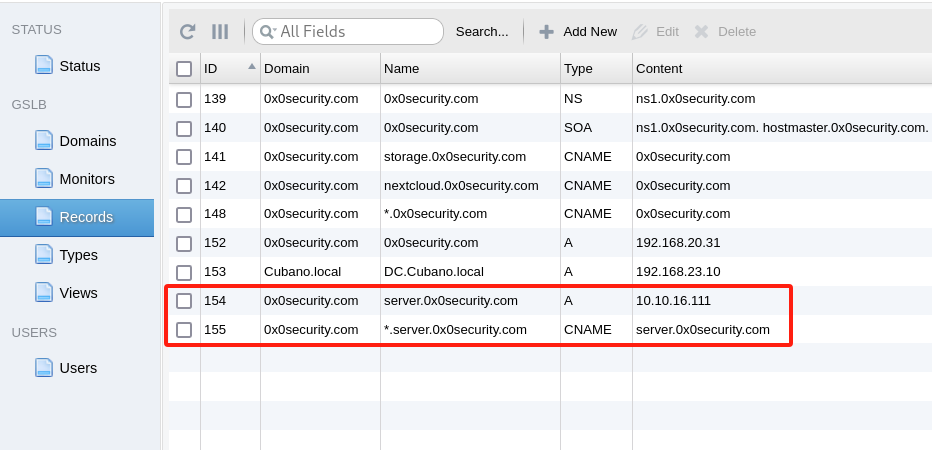Click the Monitors page icon in sidebar

tap(43, 178)
